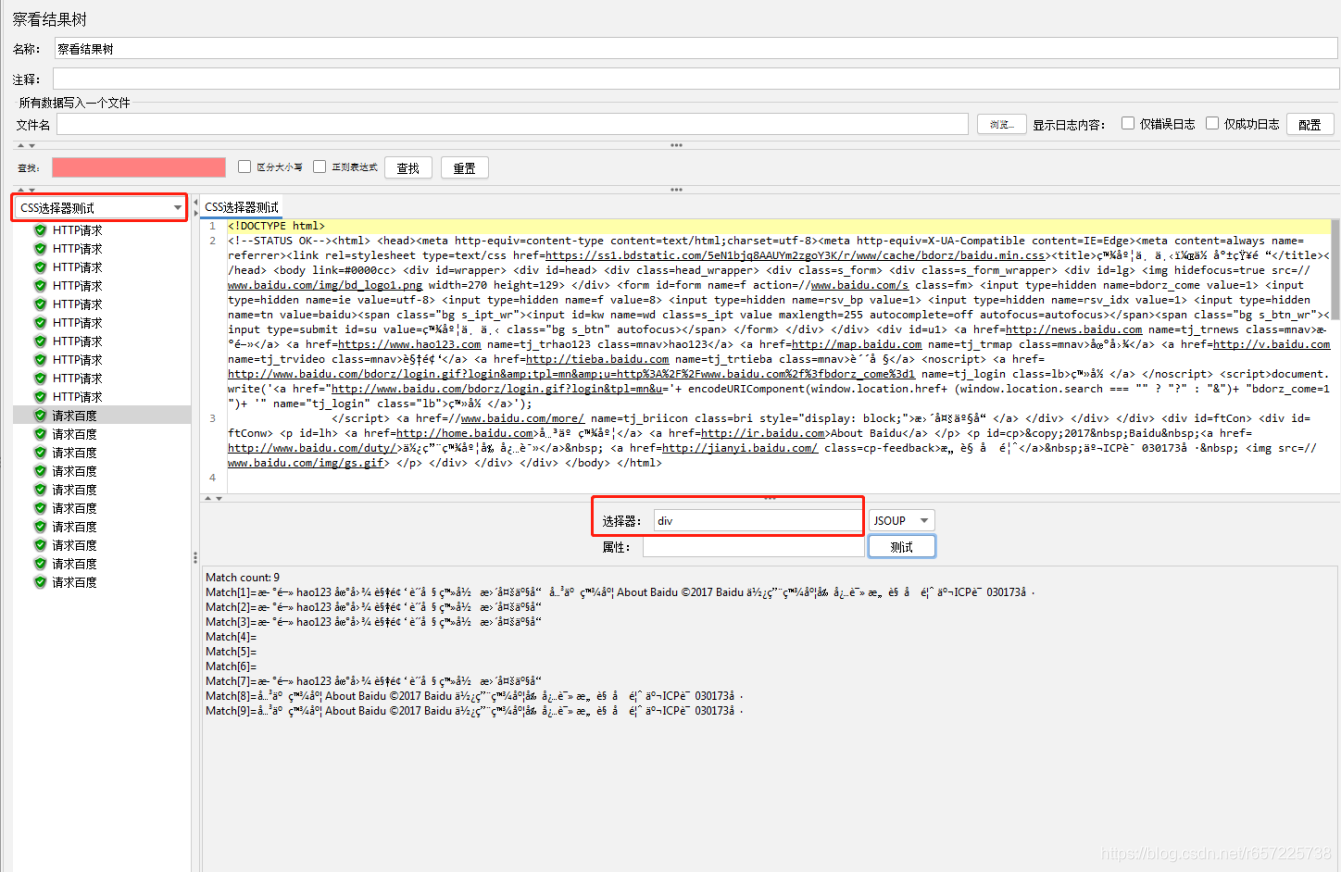Click the 查找 search button
The image size is (1341, 872).
click(x=408, y=168)
